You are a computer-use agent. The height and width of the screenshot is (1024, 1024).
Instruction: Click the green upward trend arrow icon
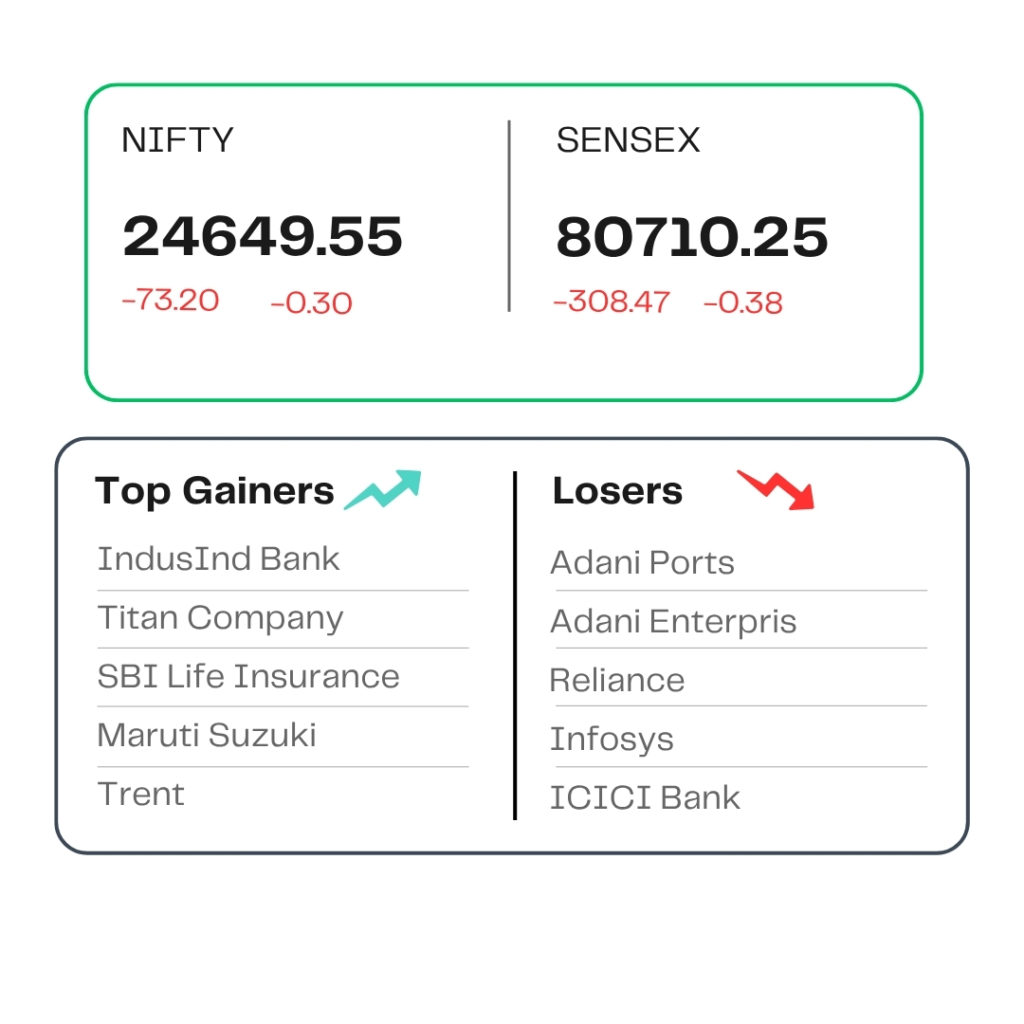point(383,488)
